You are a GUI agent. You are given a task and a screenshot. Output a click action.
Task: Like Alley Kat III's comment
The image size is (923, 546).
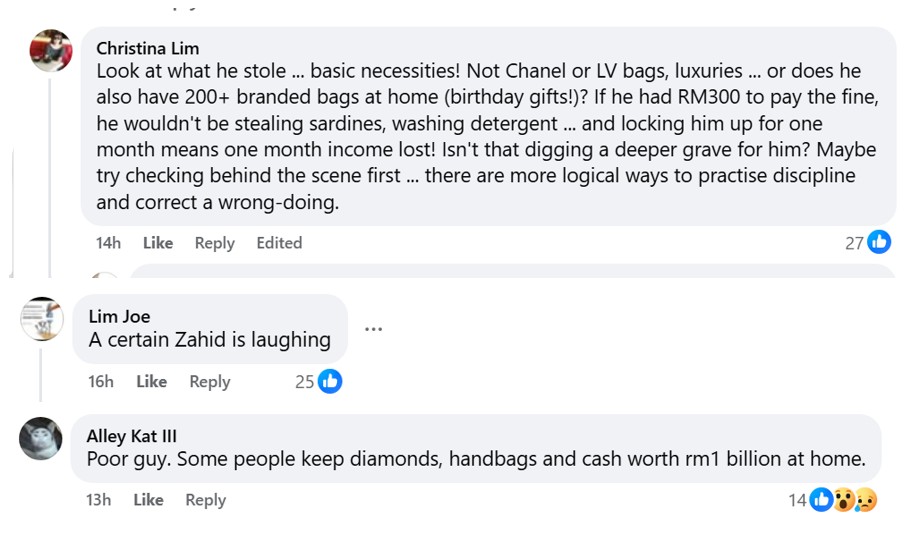[148, 500]
